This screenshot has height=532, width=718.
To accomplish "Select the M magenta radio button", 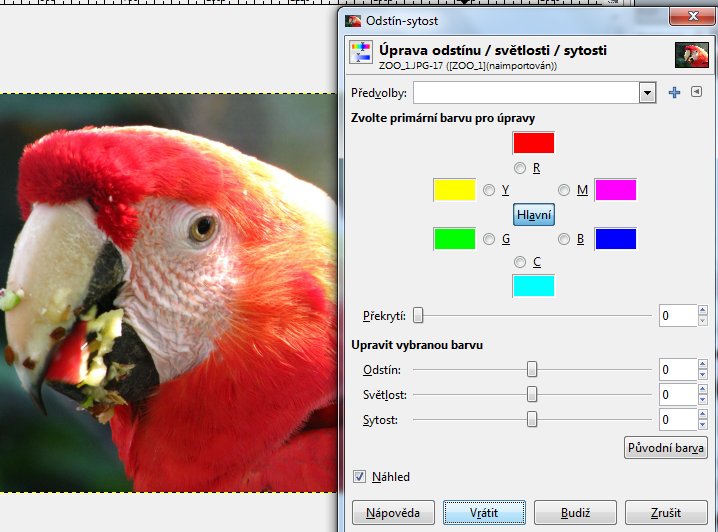I will point(564,190).
